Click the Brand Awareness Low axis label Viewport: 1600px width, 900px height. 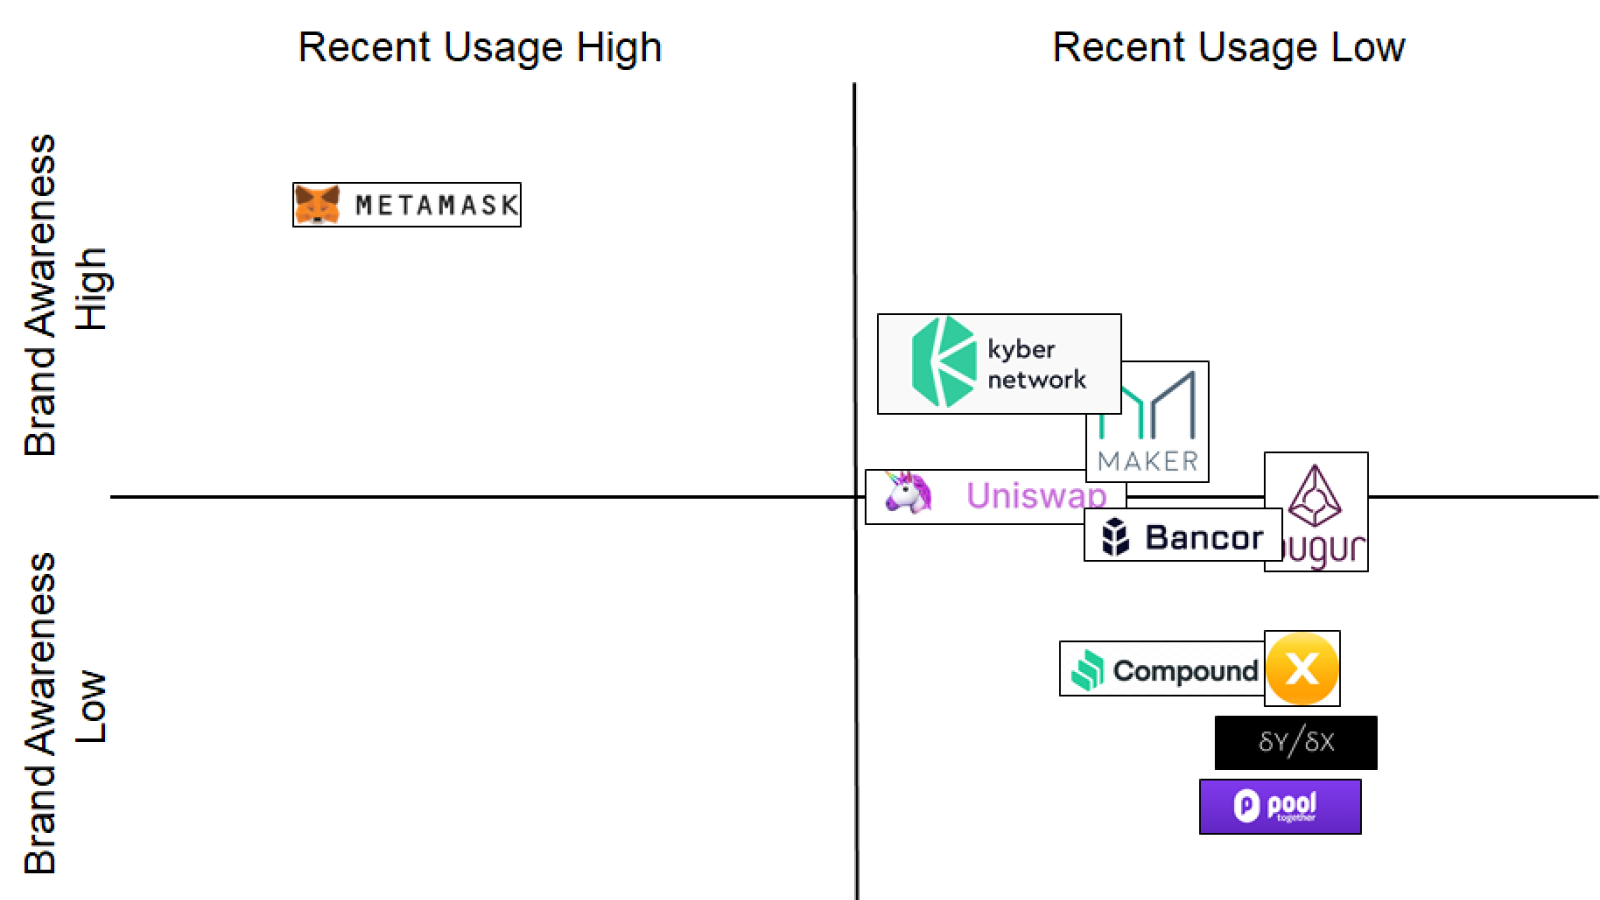click(66, 713)
